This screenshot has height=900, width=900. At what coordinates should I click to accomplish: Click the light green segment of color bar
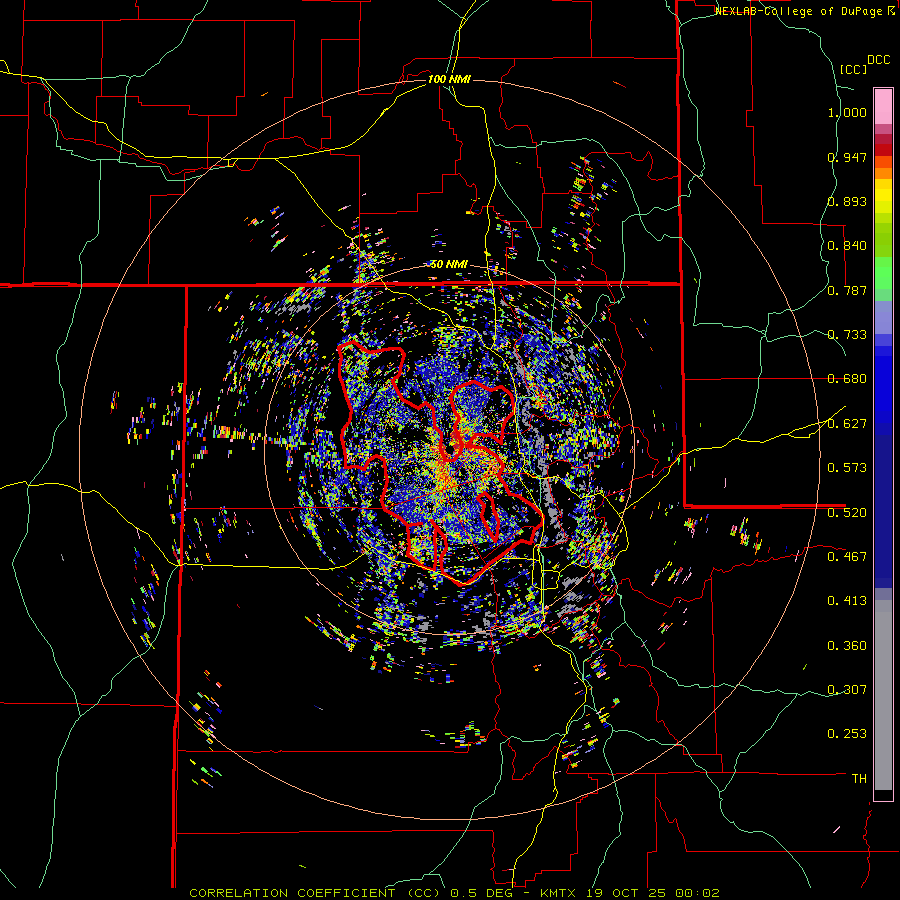coord(883,273)
